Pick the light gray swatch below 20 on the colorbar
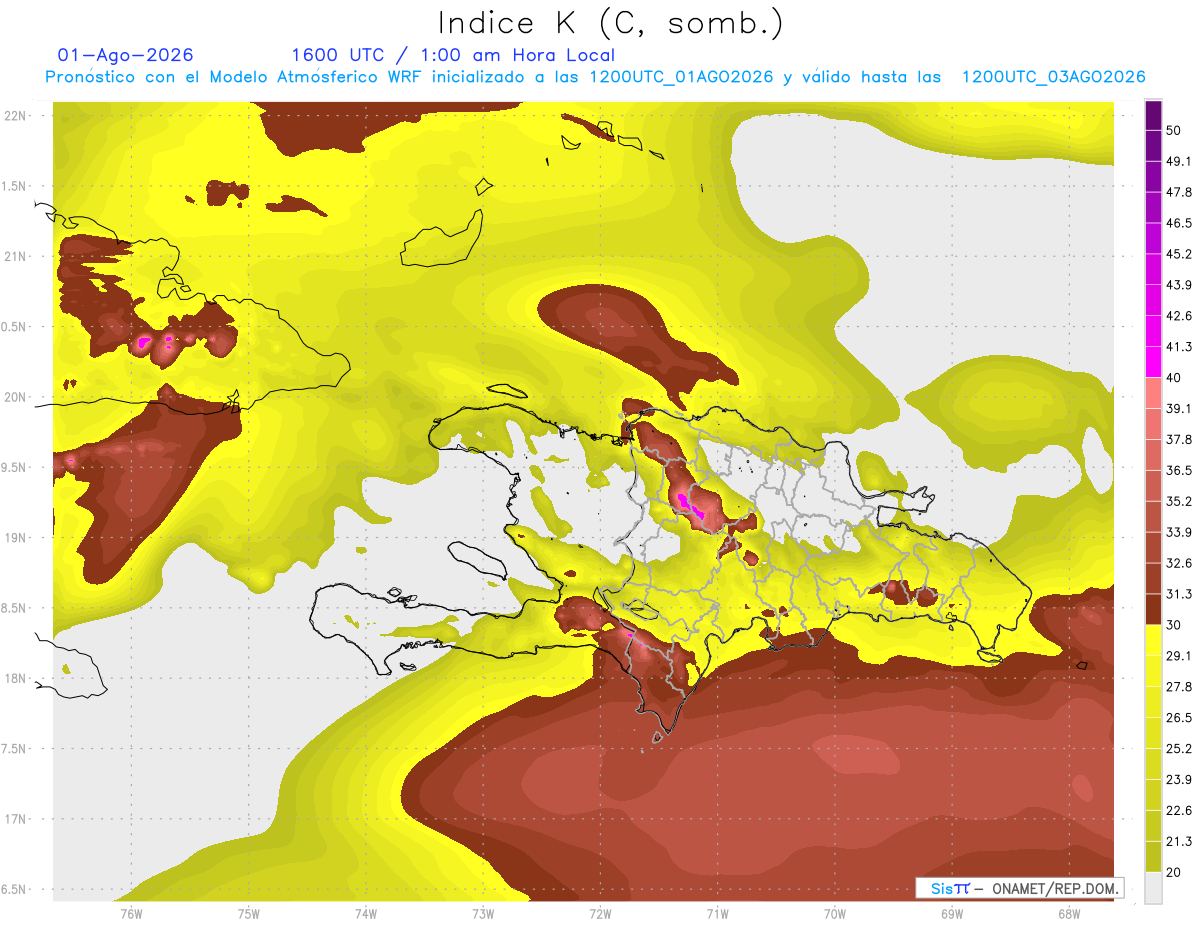The width and height of the screenshot is (1200, 927). 1154,888
